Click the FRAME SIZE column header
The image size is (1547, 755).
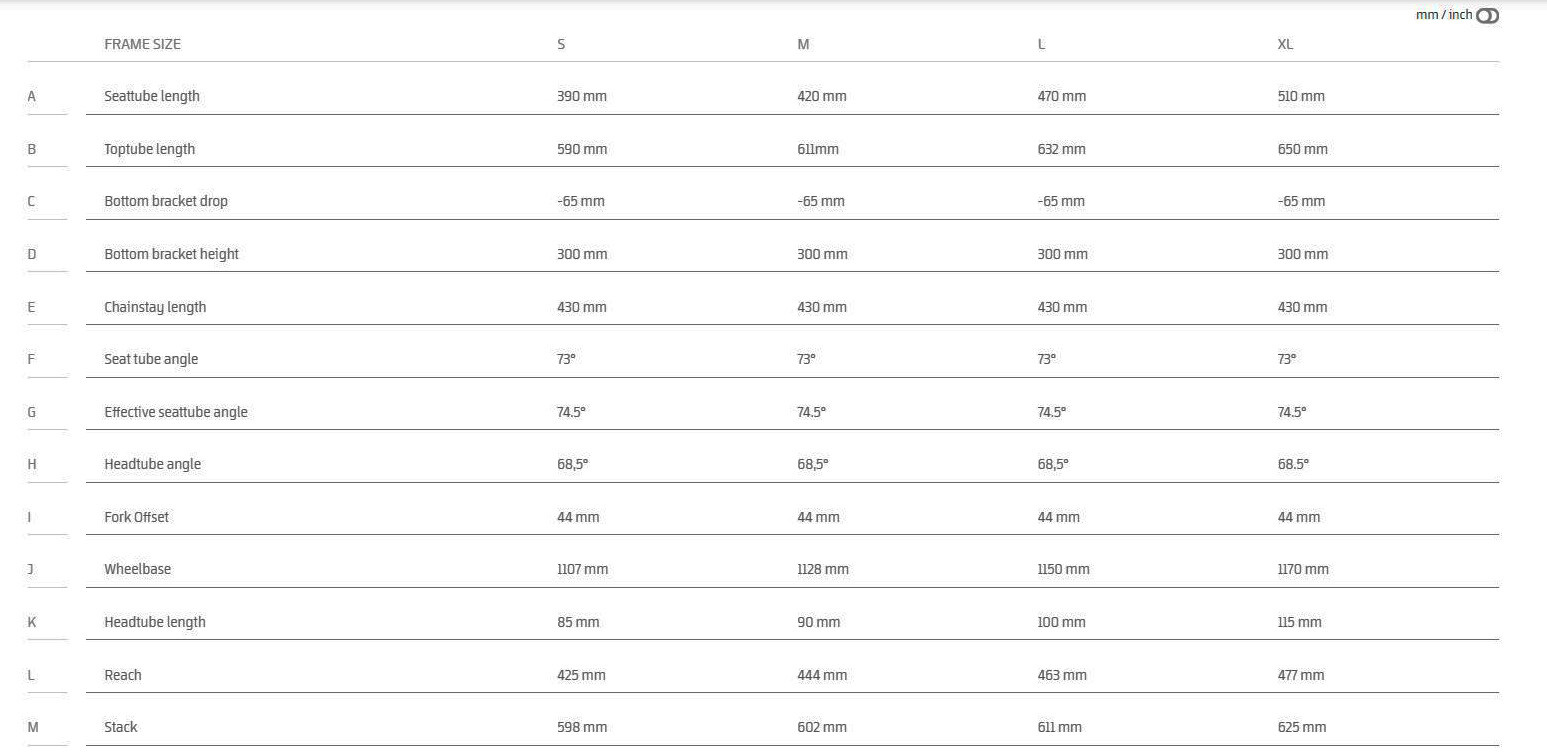pyautogui.click(x=142, y=44)
